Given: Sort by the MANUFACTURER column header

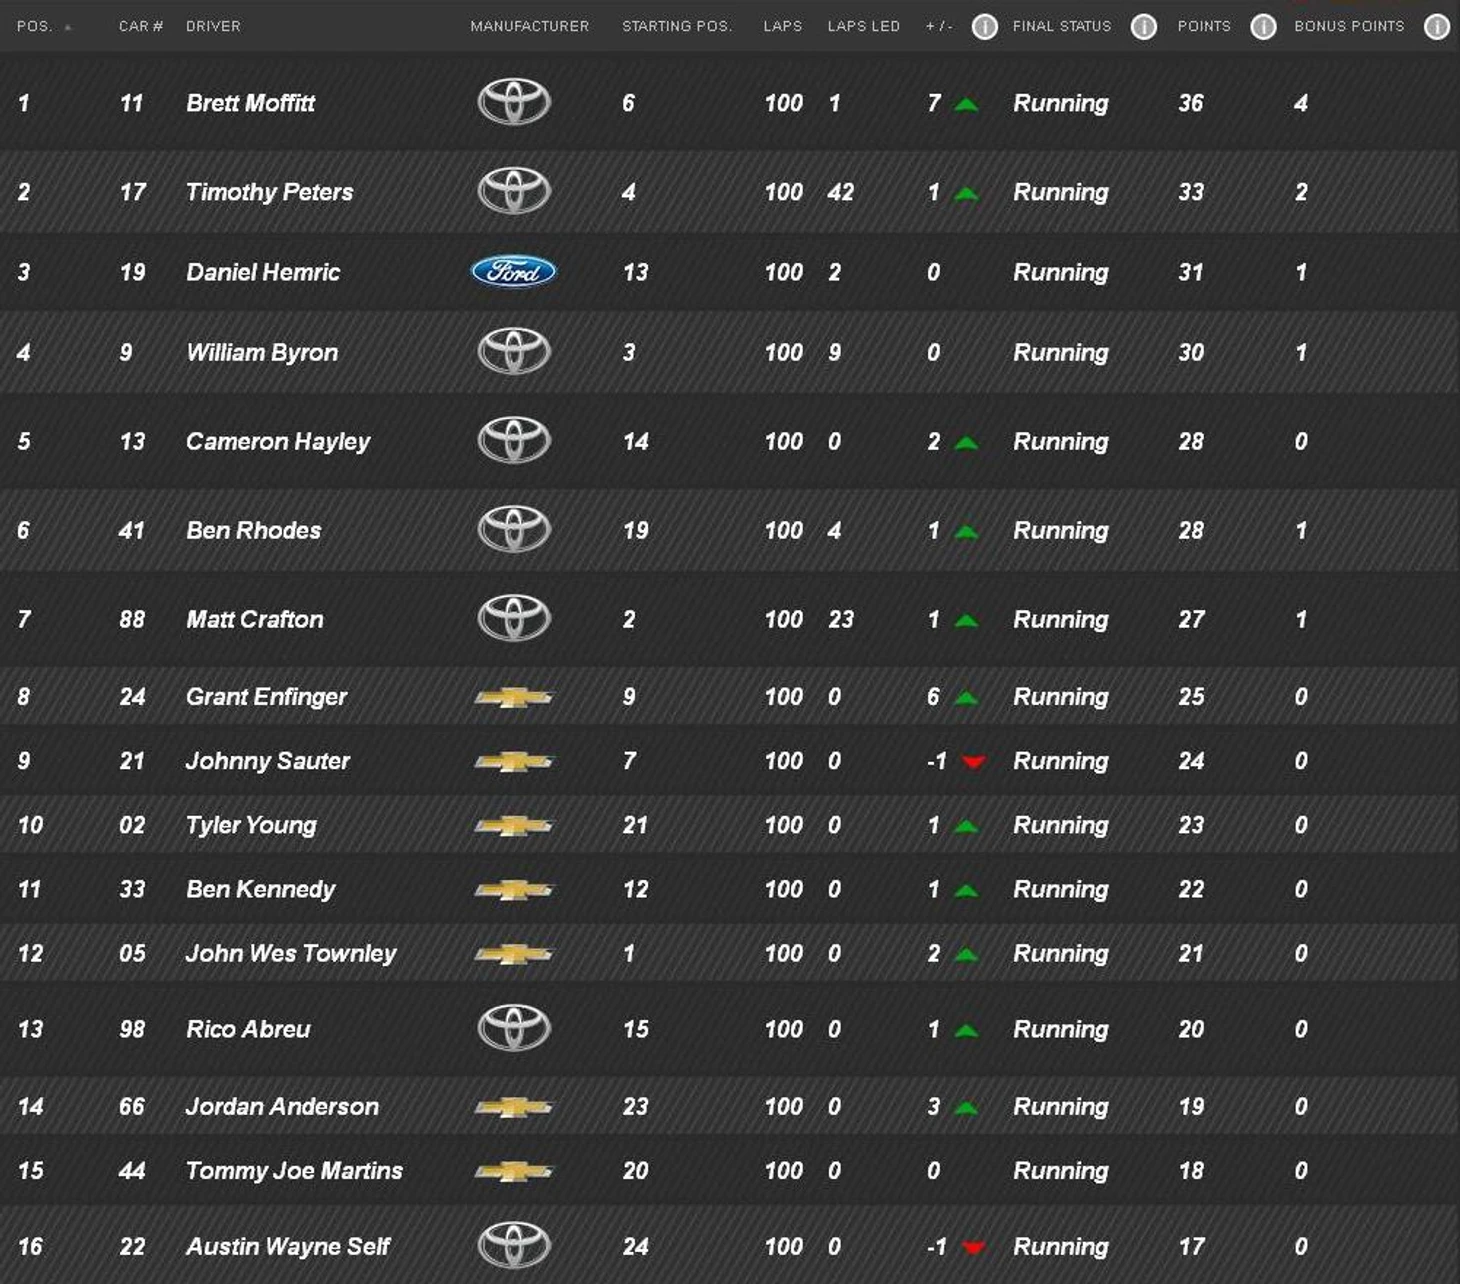Looking at the screenshot, I should coord(530,26).
